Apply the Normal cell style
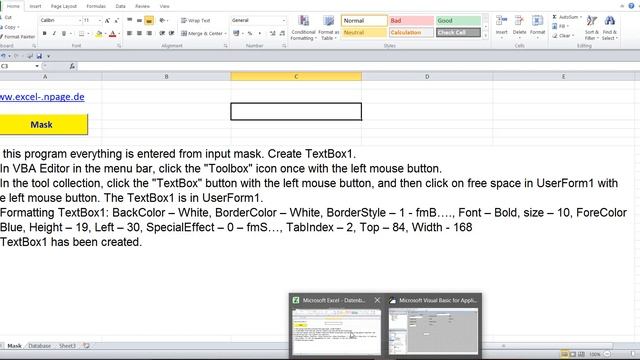 click(x=364, y=20)
